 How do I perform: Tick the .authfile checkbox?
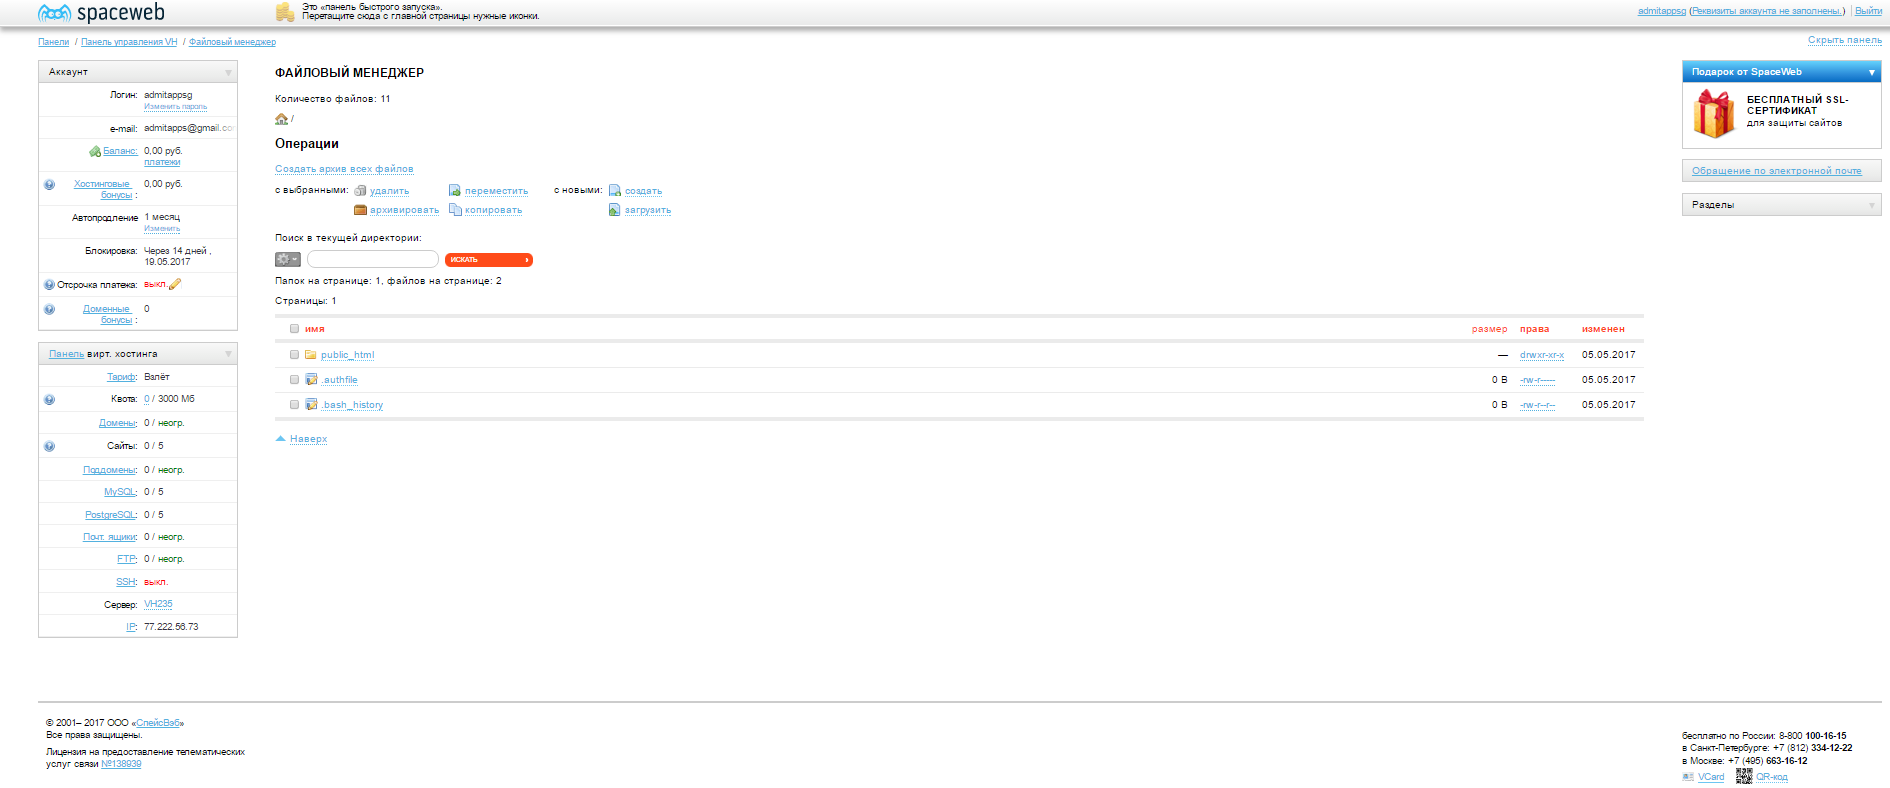294,380
